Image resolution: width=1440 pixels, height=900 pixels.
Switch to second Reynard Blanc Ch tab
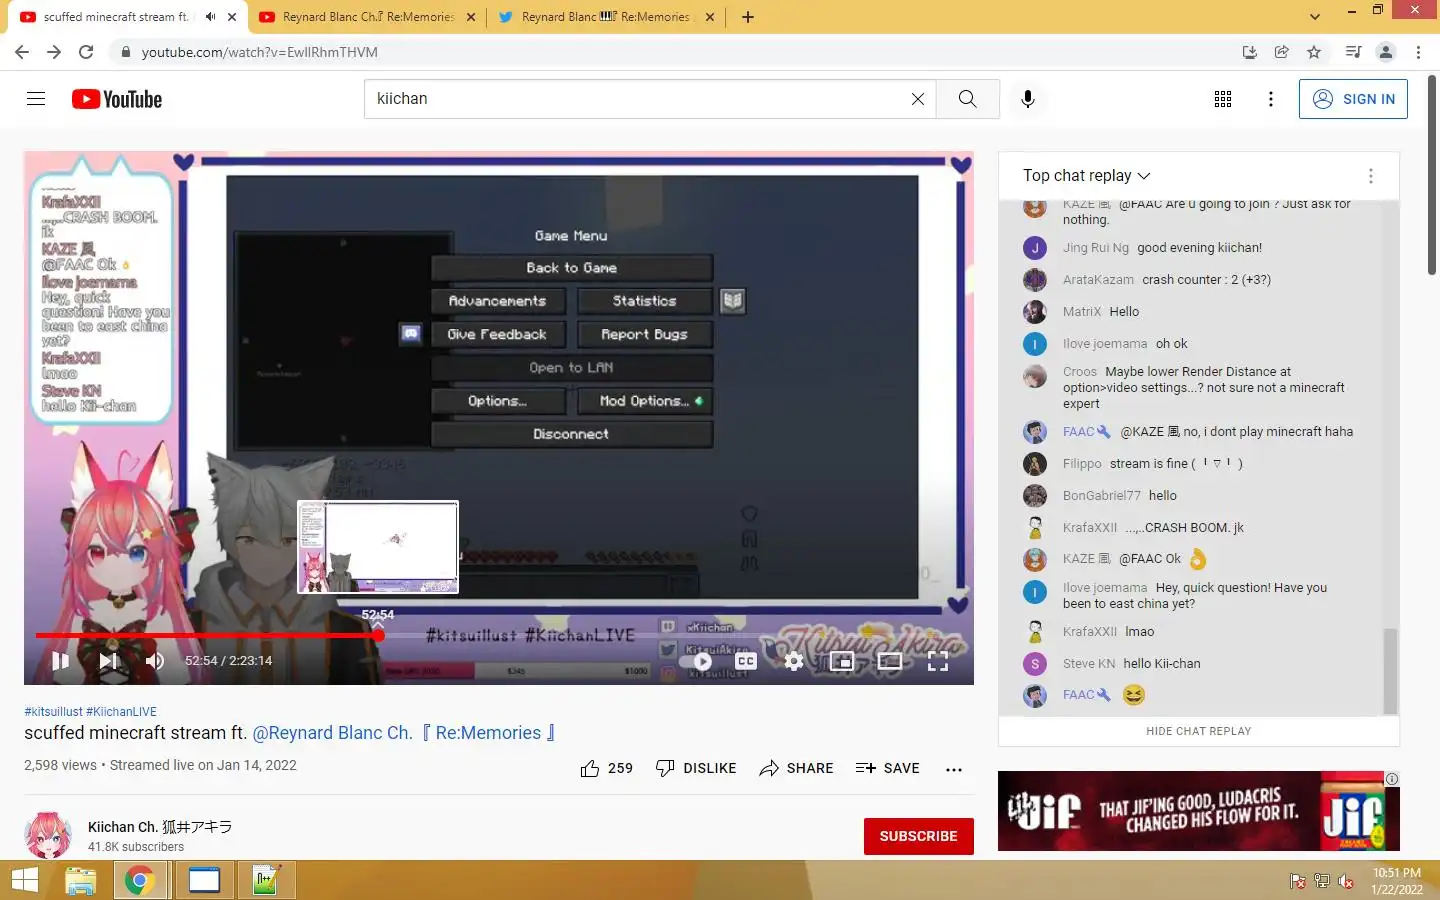point(365,17)
